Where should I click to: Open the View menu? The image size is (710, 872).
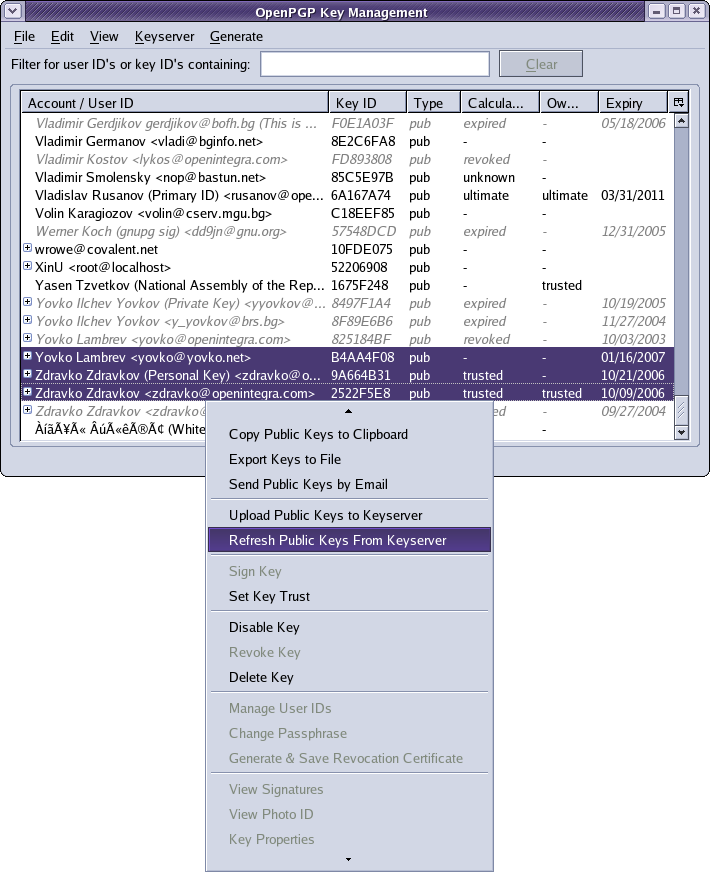click(x=104, y=37)
